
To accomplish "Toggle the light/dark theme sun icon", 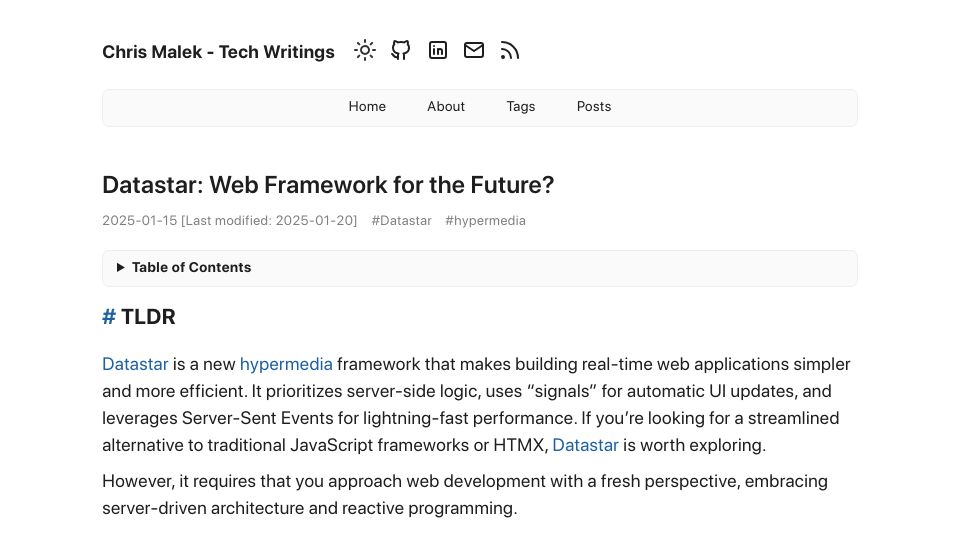I will tap(364, 50).
